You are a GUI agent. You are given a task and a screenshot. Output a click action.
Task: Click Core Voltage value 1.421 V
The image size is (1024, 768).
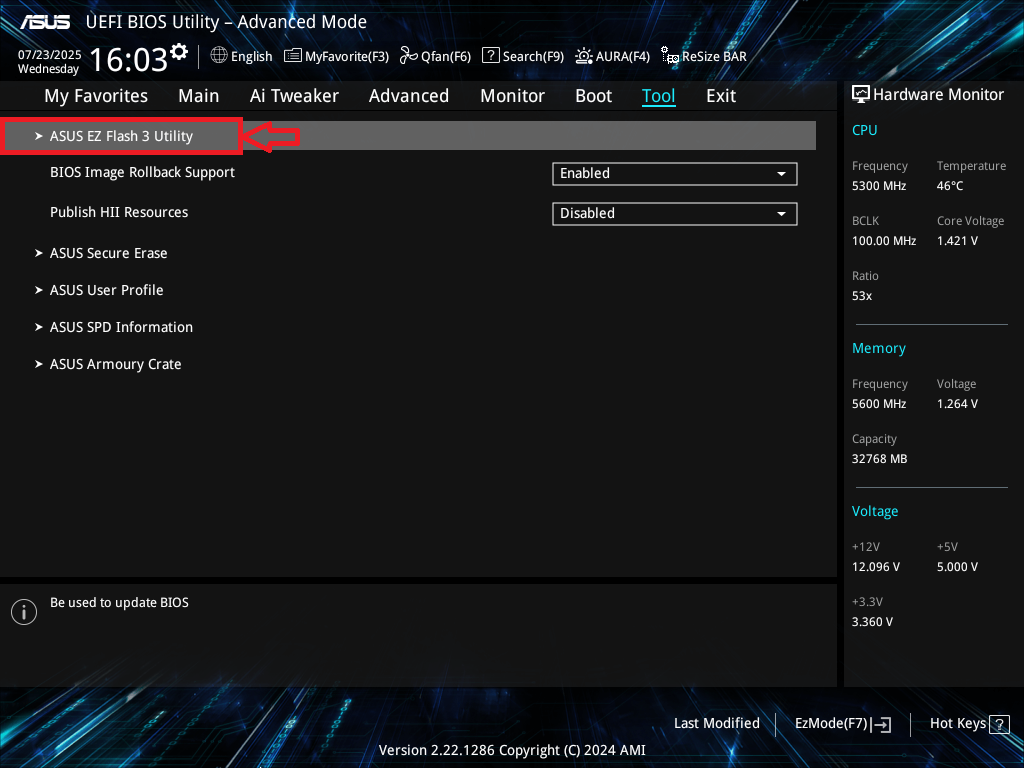tap(957, 241)
